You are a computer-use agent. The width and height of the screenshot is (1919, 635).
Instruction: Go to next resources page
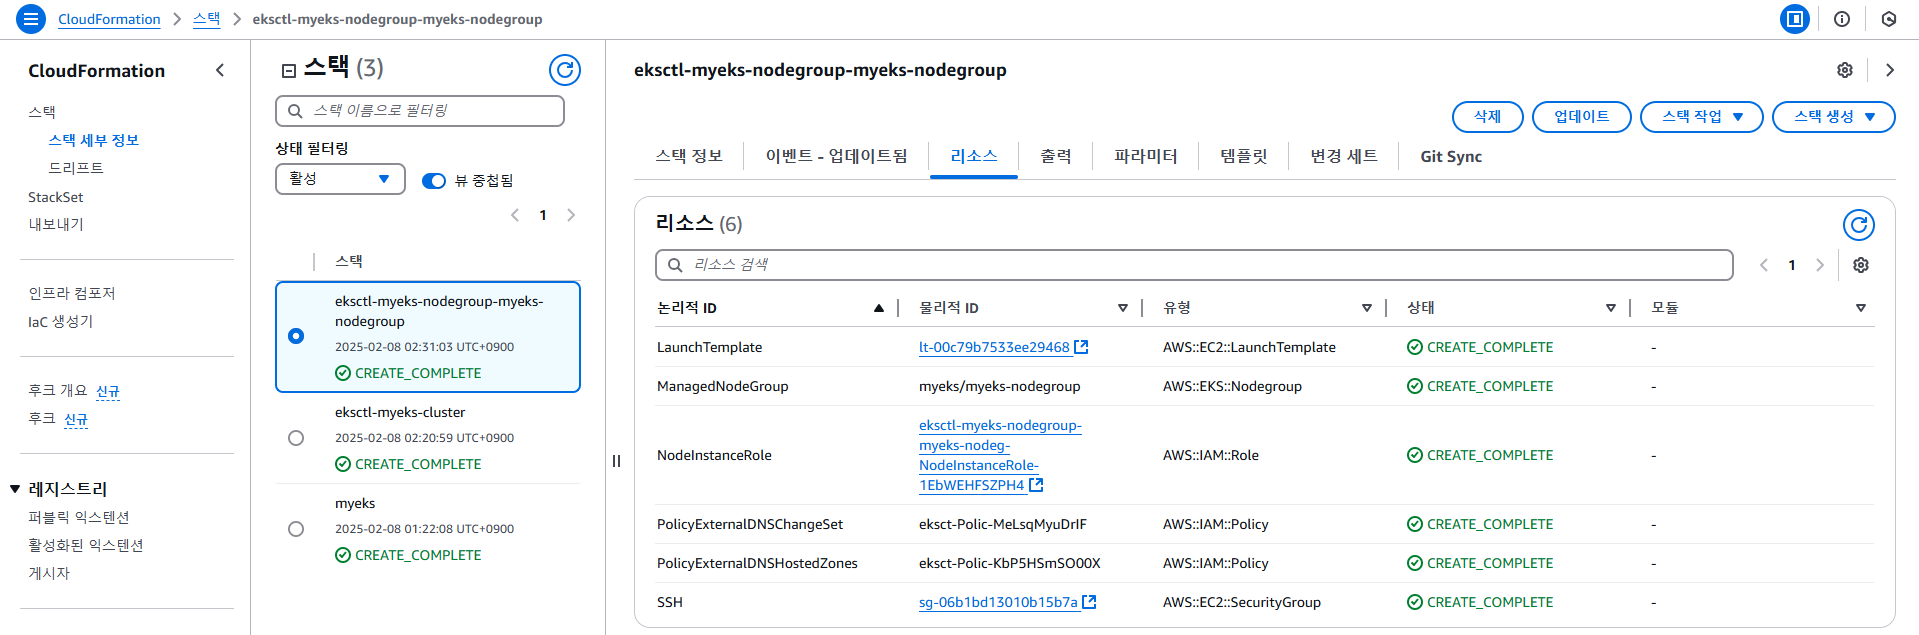(x=1820, y=265)
